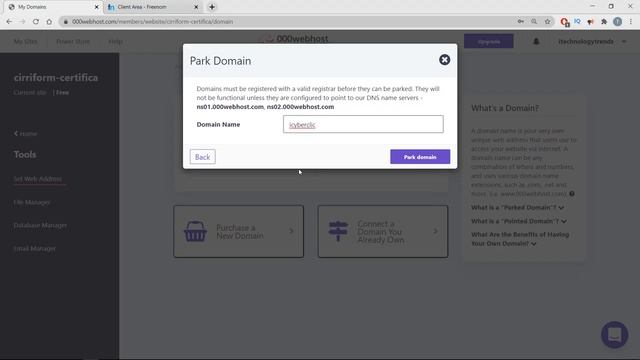640x360 pixels.
Task: Reload the current page
Action: [x=36, y=22]
